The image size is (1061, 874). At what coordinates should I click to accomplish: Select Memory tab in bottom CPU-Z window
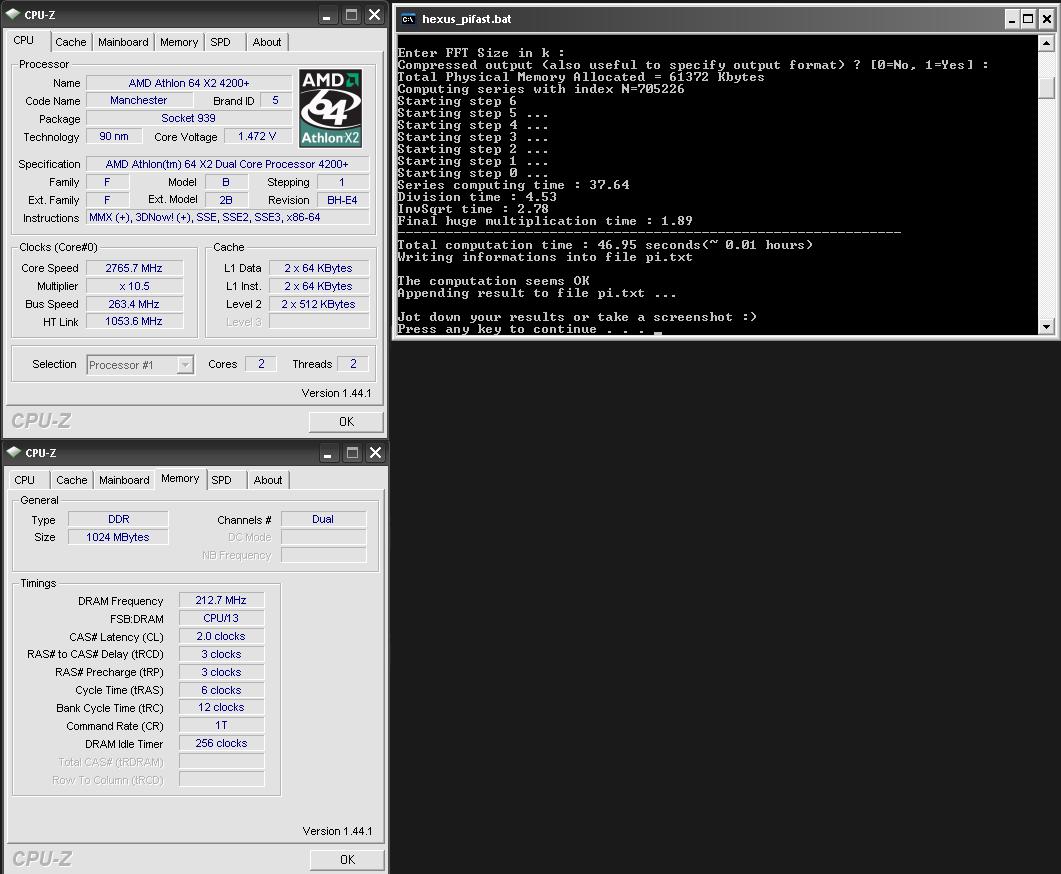tap(180, 478)
